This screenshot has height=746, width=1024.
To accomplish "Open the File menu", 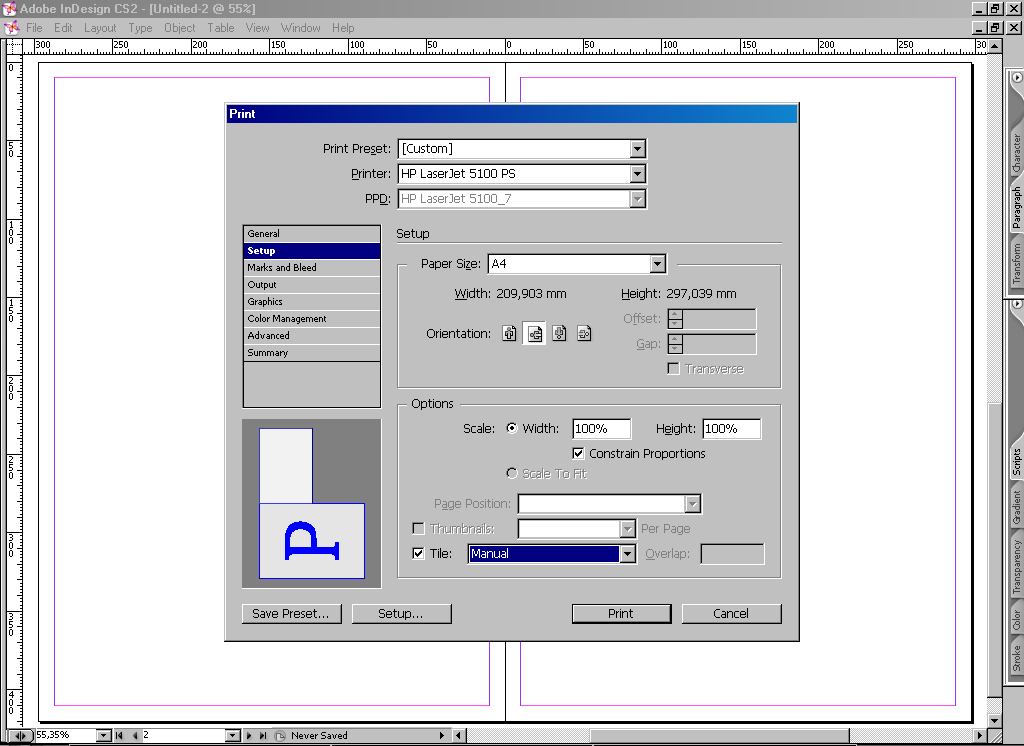I will click(34, 28).
